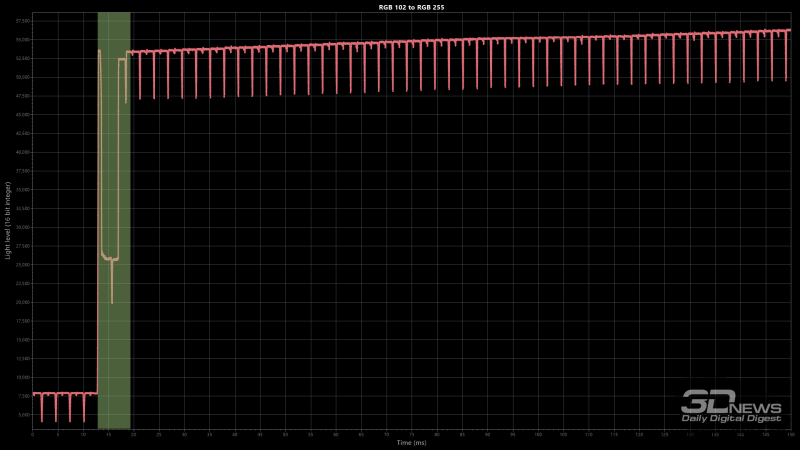
Task: Click the 57,500 y-axis tick label
Action: pos(24,20)
